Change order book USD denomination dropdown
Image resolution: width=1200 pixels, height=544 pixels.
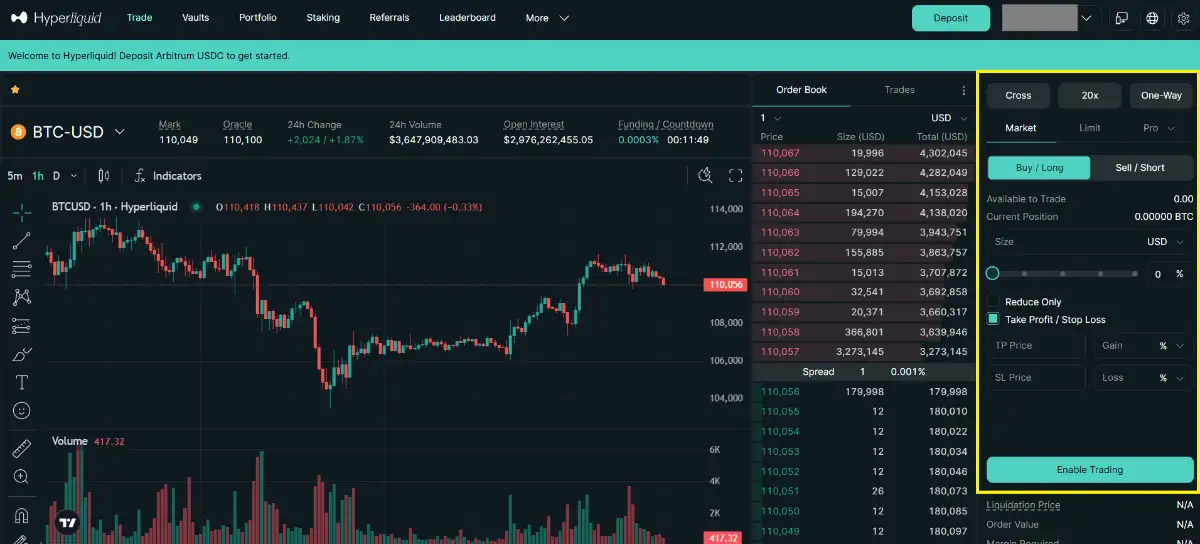coord(948,118)
